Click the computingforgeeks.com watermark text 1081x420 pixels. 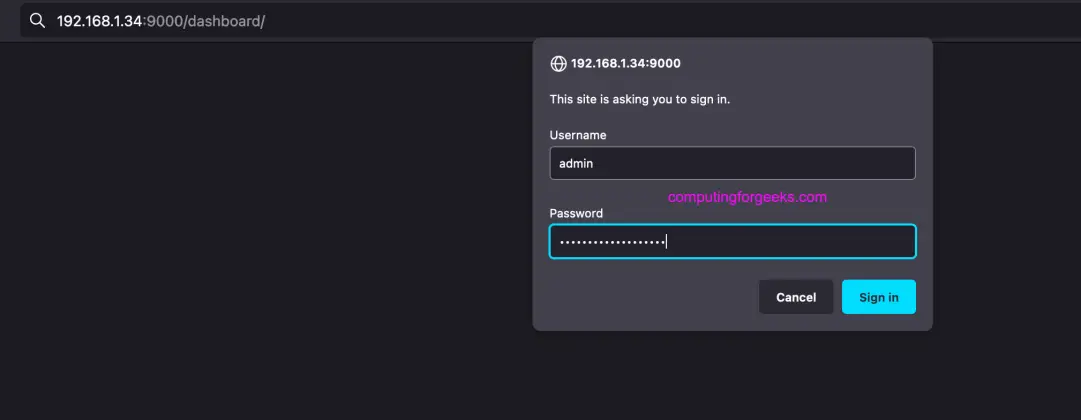[x=747, y=197]
